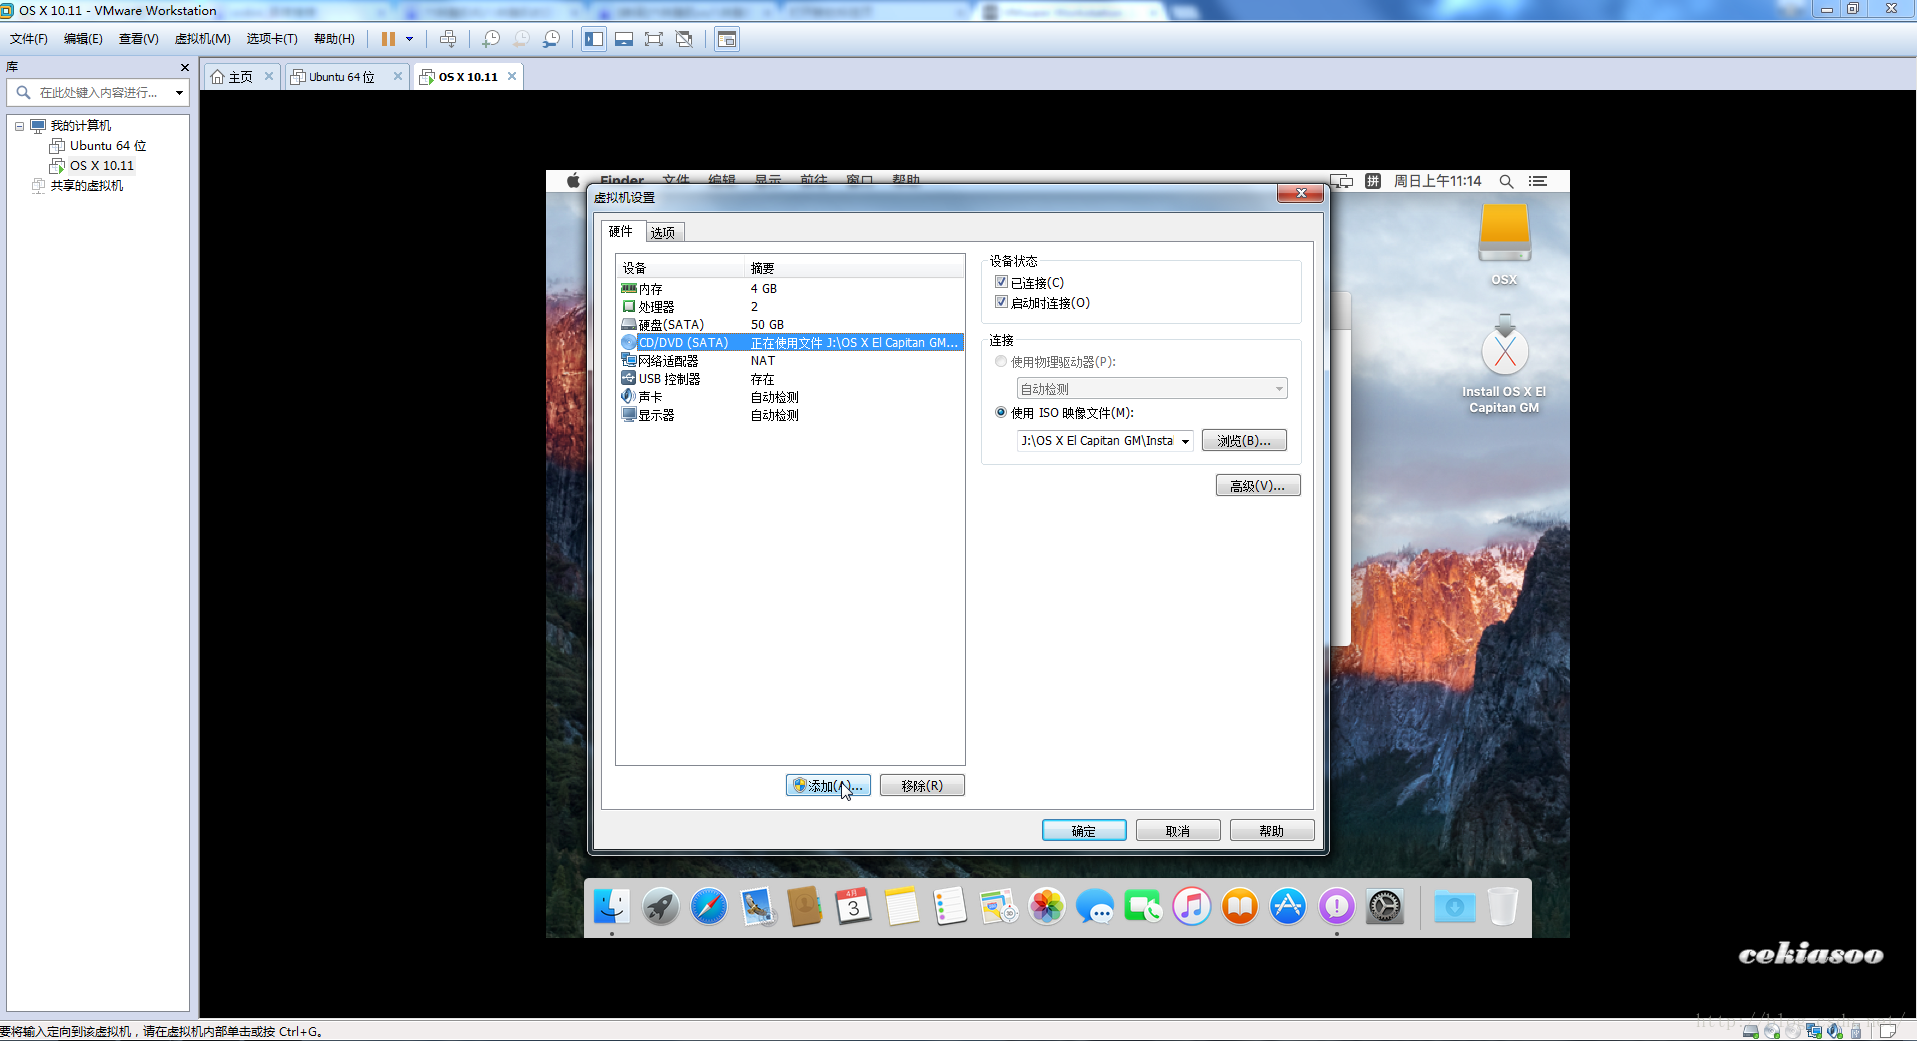The image size is (1917, 1041).
Task: Toggle the library sidebar view icon
Action: pos(594,39)
